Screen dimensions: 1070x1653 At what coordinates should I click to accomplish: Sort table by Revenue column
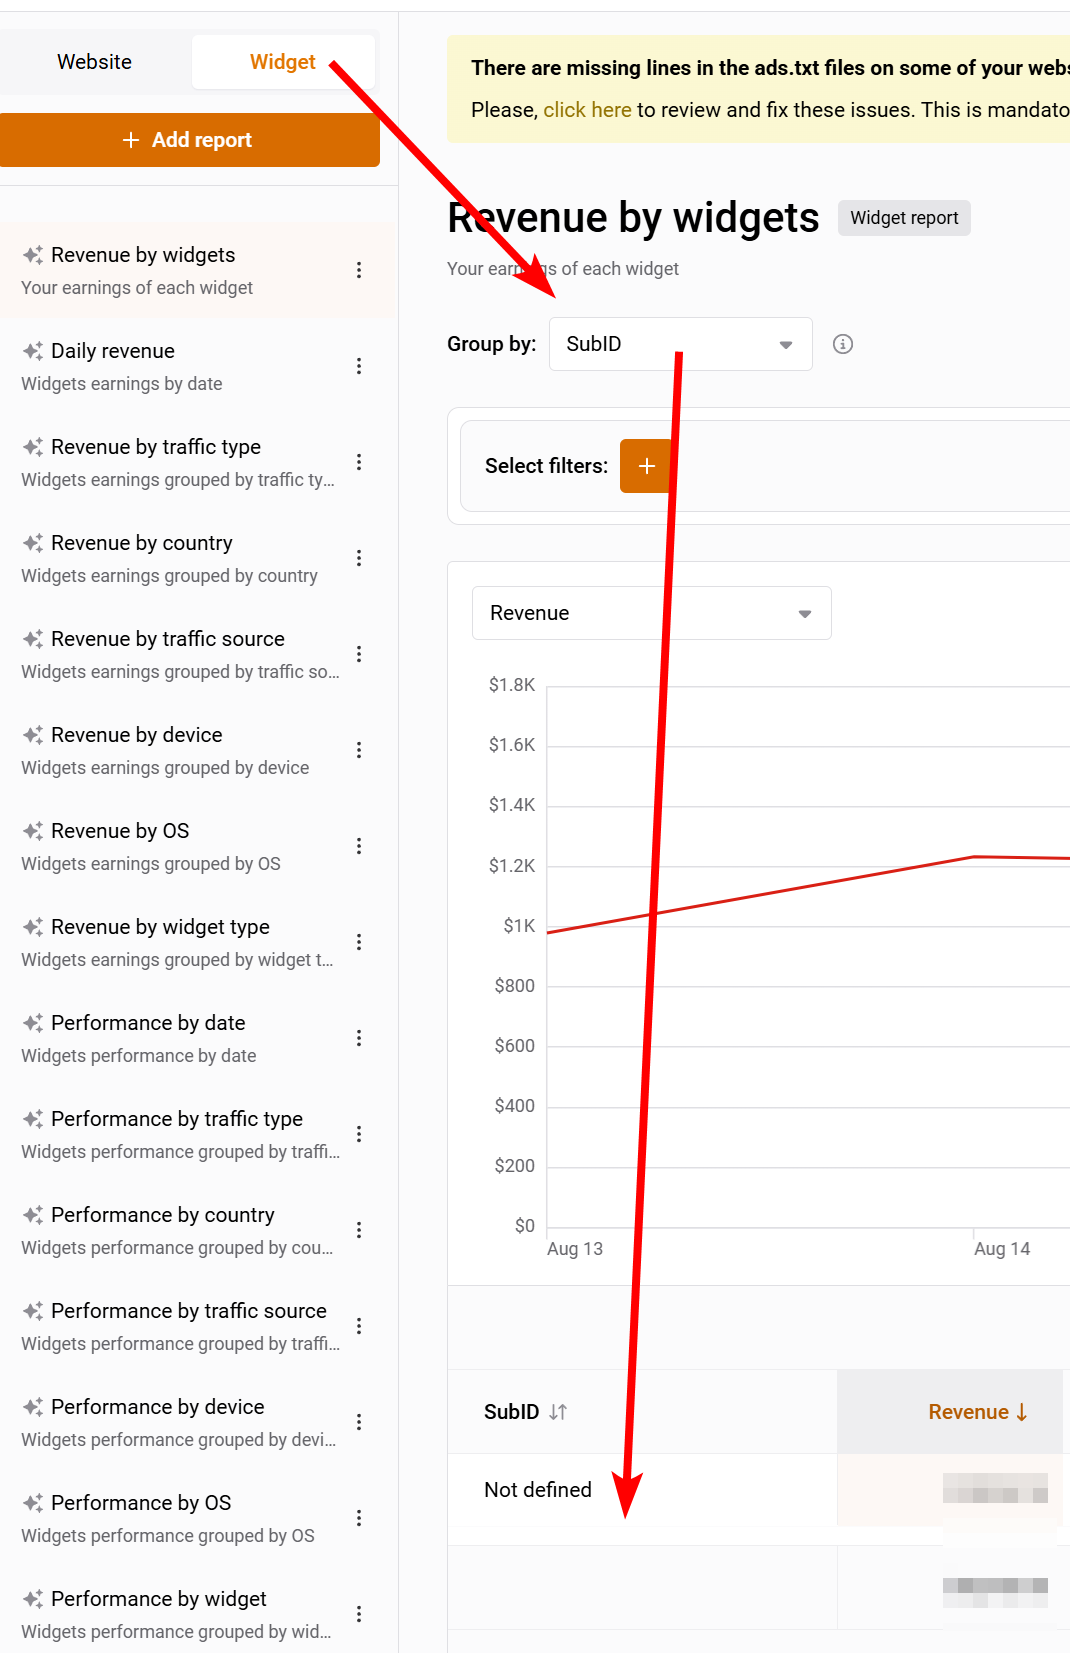click(x=976, y=1412)
